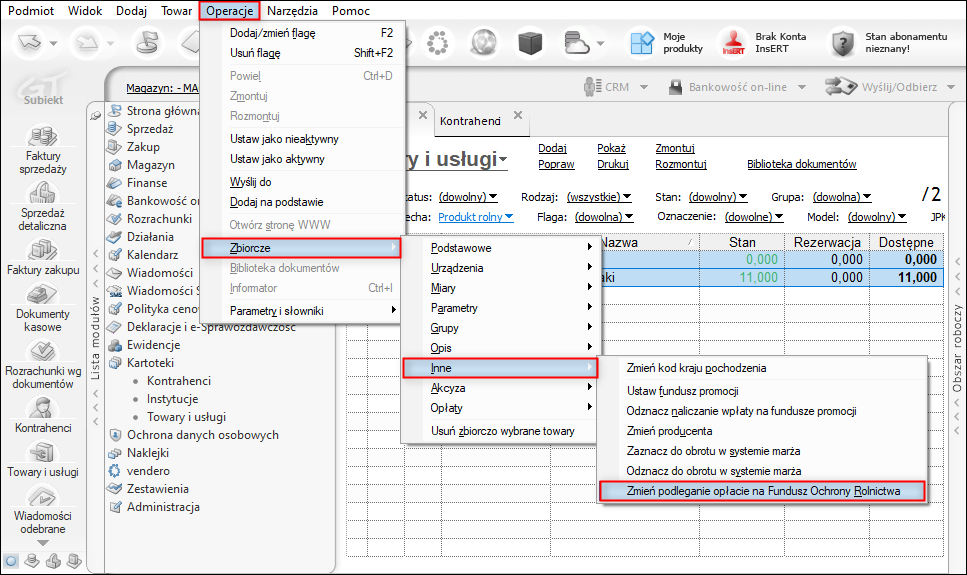Select Zbiorcze submenu entry
The height and width of the screenshot is (575, 967).
pos(302,248)
